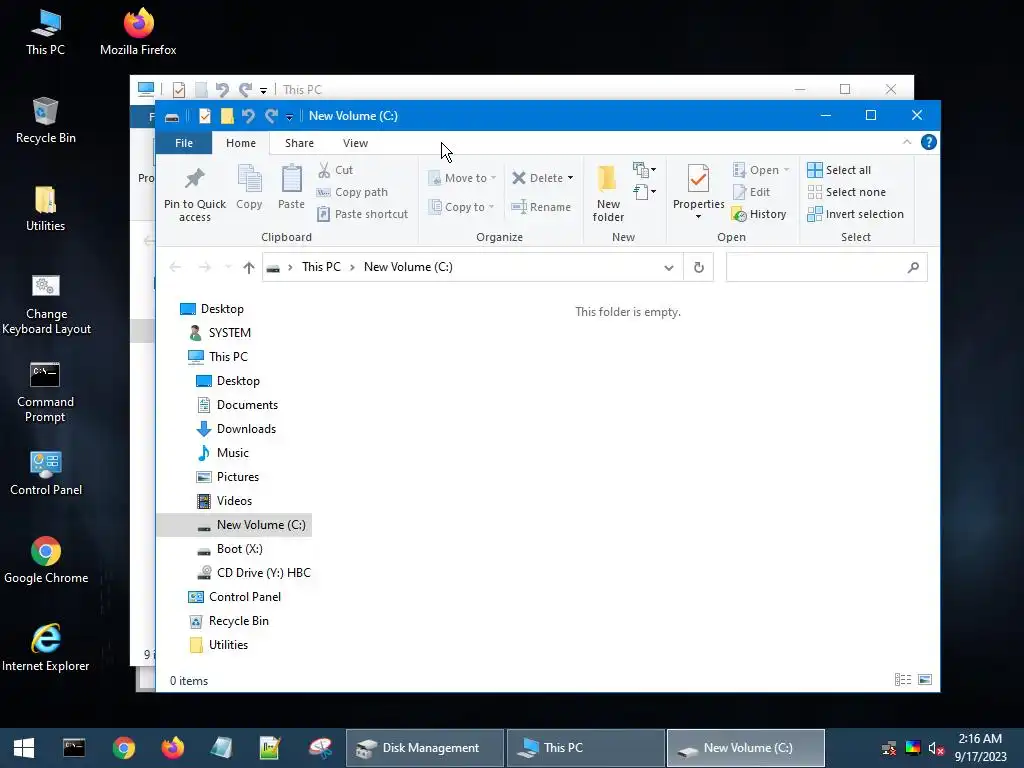The width and height of the screenshot is (1024, 768).
Task: Switch to large icons view icon
Action: click(x=925, y=680)
